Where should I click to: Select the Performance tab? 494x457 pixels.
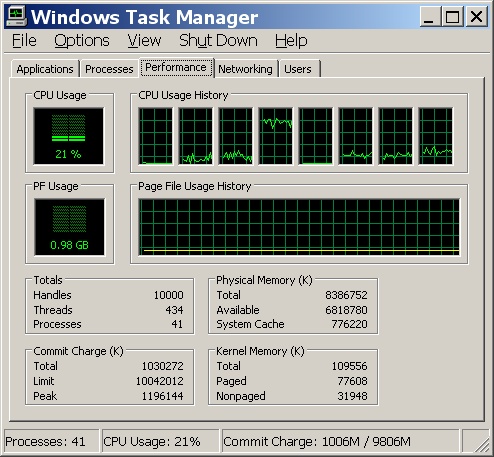coord(176,68)
